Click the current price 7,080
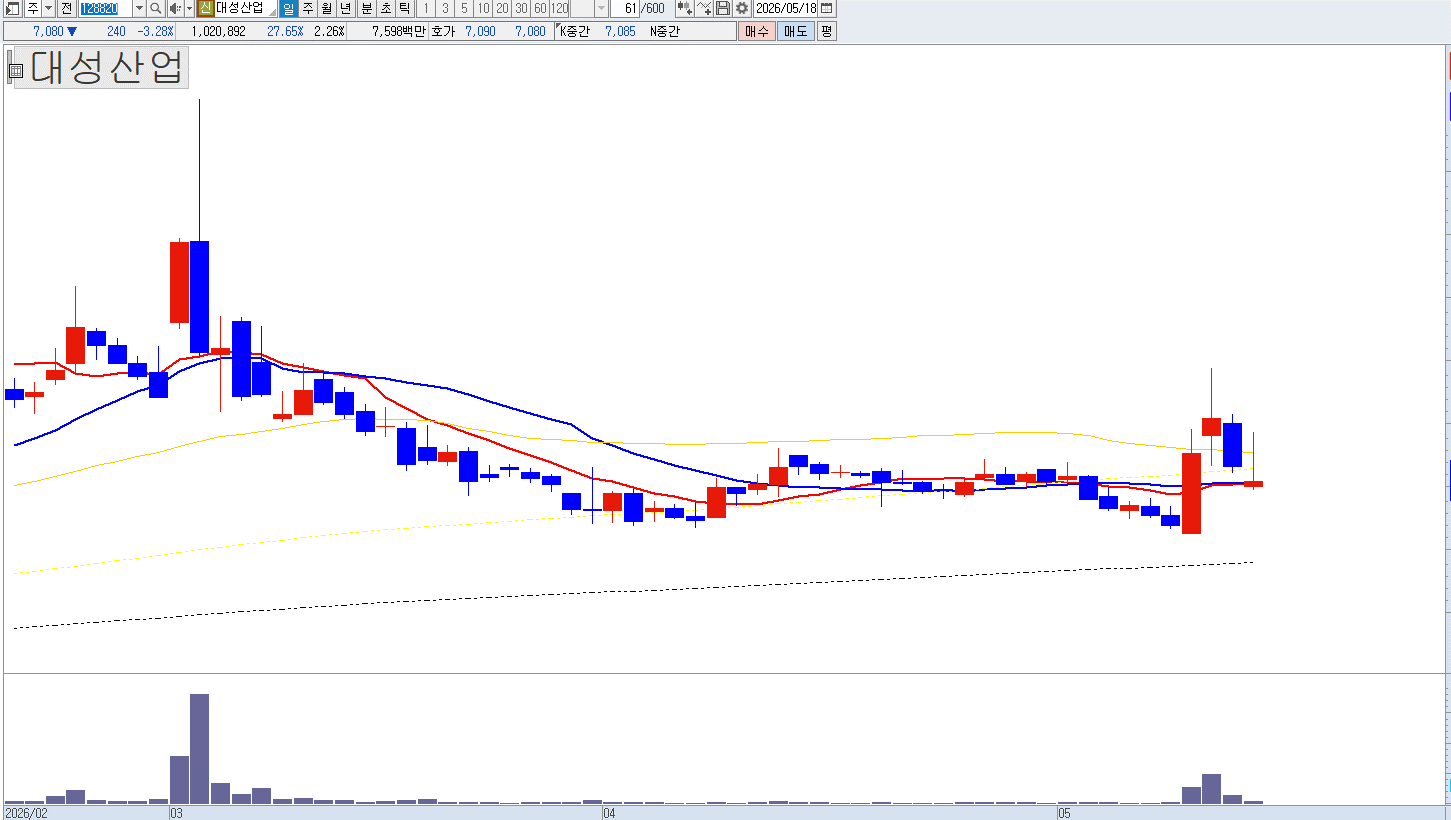 click(x=47, y=31)
